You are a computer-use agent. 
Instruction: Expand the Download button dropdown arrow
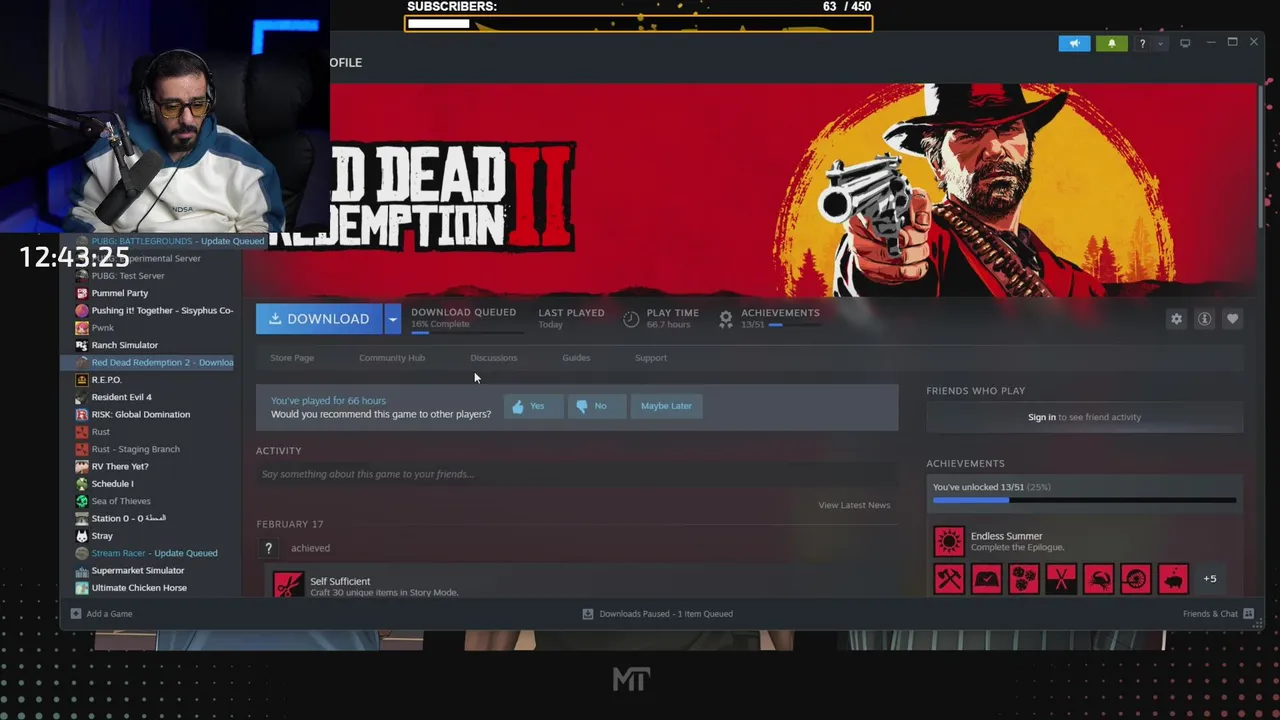[x=392, y=319]
